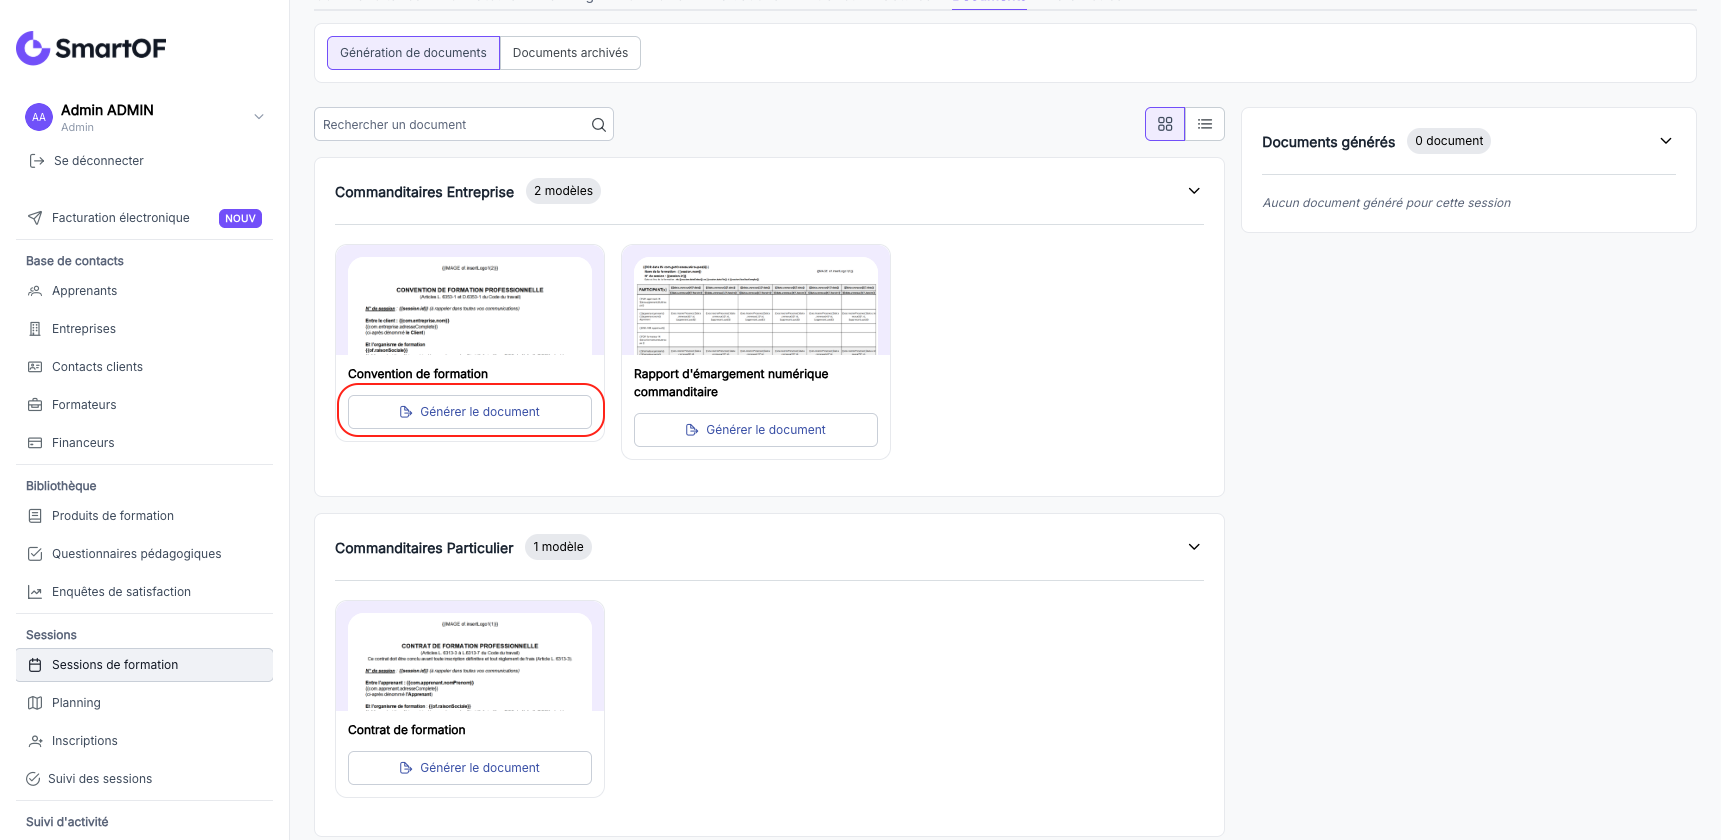1721x840 pixels.
Task: Click the Planning map icon
Action: tap(35, 703)
